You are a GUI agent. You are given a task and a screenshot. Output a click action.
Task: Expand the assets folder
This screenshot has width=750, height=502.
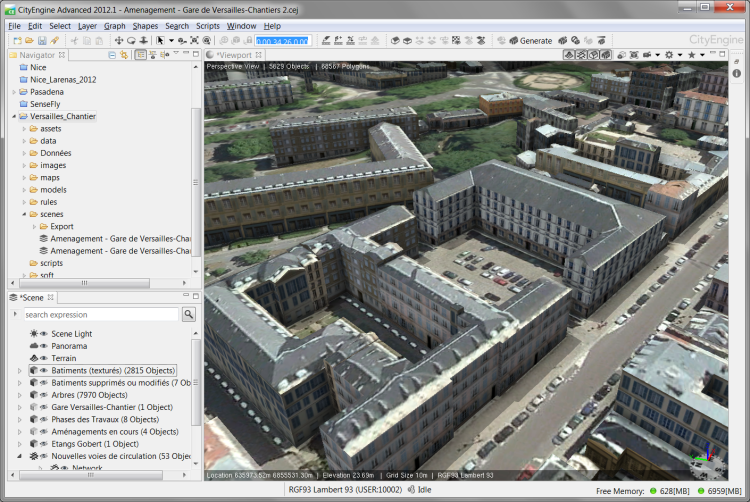24,129
